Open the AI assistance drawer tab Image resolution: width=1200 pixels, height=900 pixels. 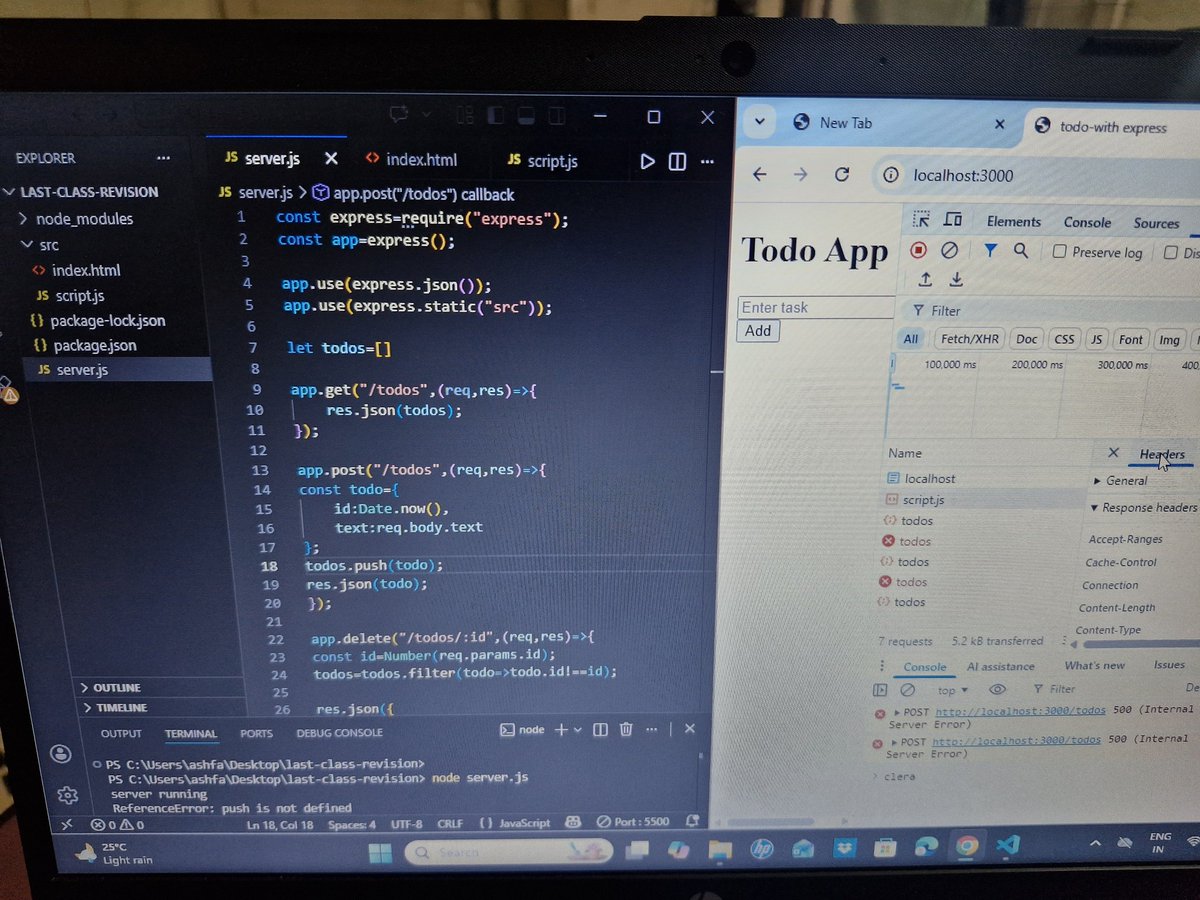coord(1000,666)
